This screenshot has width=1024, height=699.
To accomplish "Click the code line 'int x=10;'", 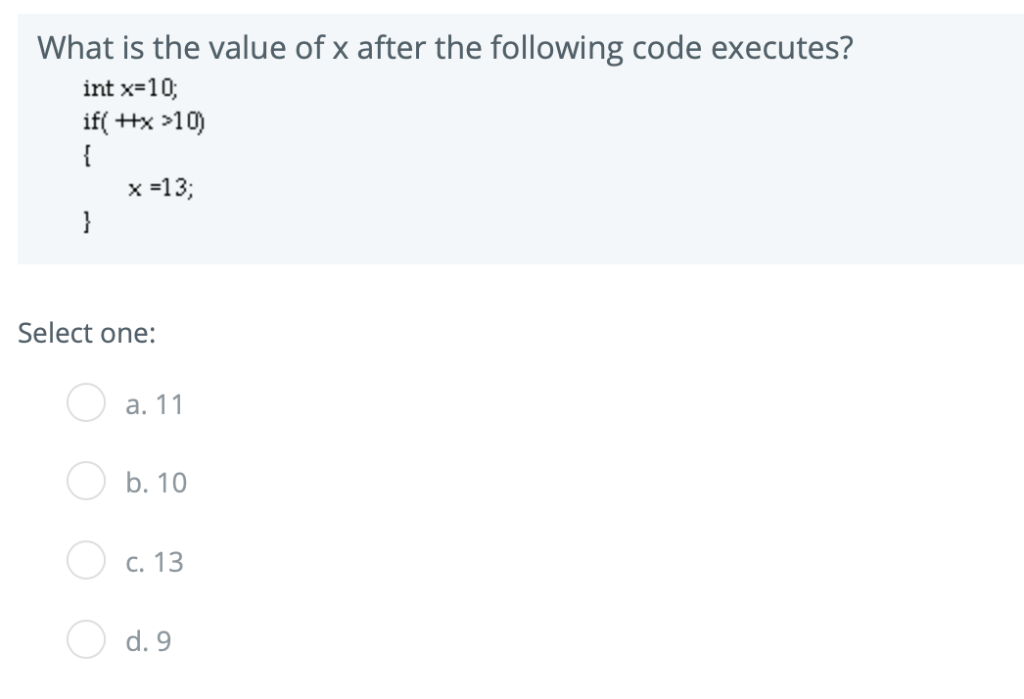I will (x=130, y=88).
